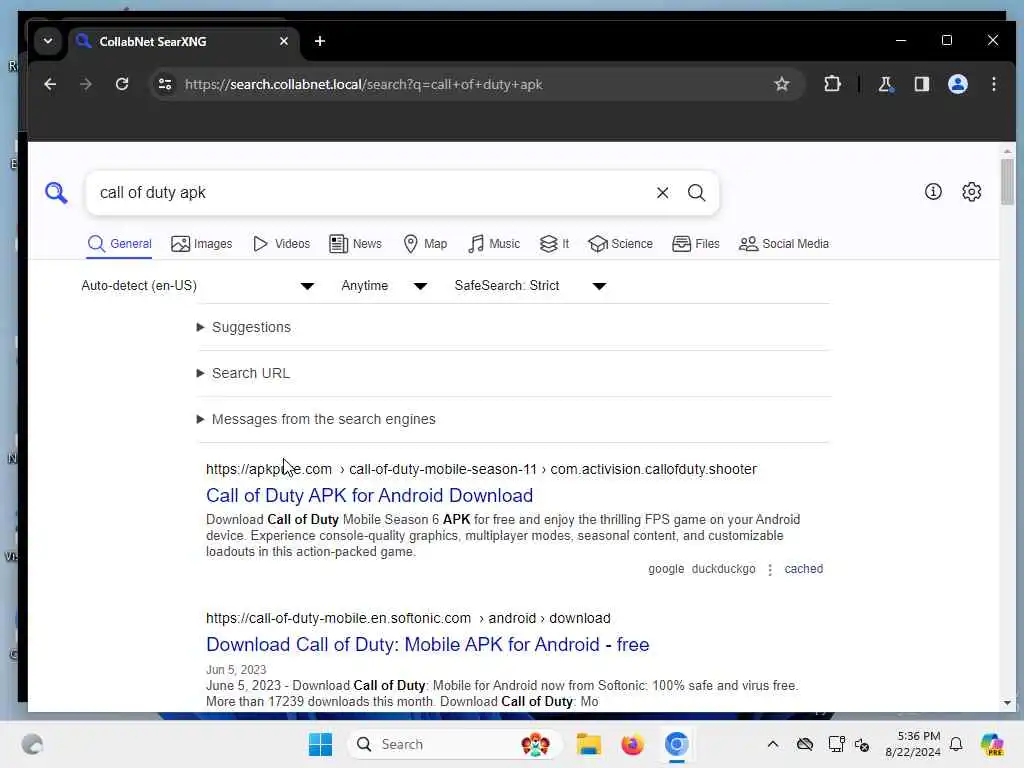The width and height of the screenshot is (1024, 768).
Task: Bookmark this page with the star icon
Action: pos(782,84)
